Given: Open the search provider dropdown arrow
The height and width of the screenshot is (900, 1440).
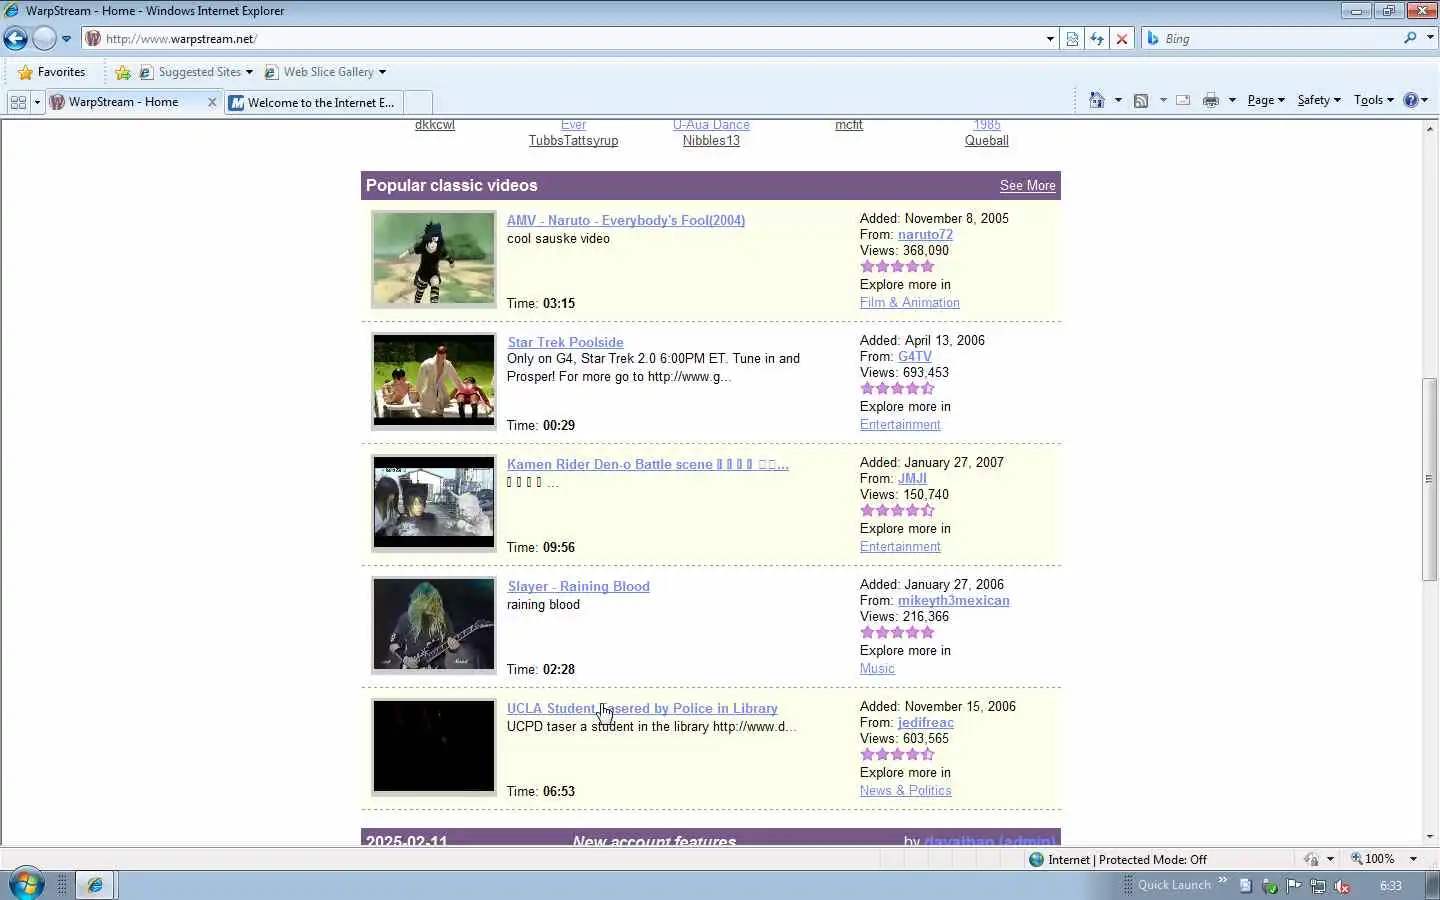Looking at the screenshot, I should tap(1430, 38).
